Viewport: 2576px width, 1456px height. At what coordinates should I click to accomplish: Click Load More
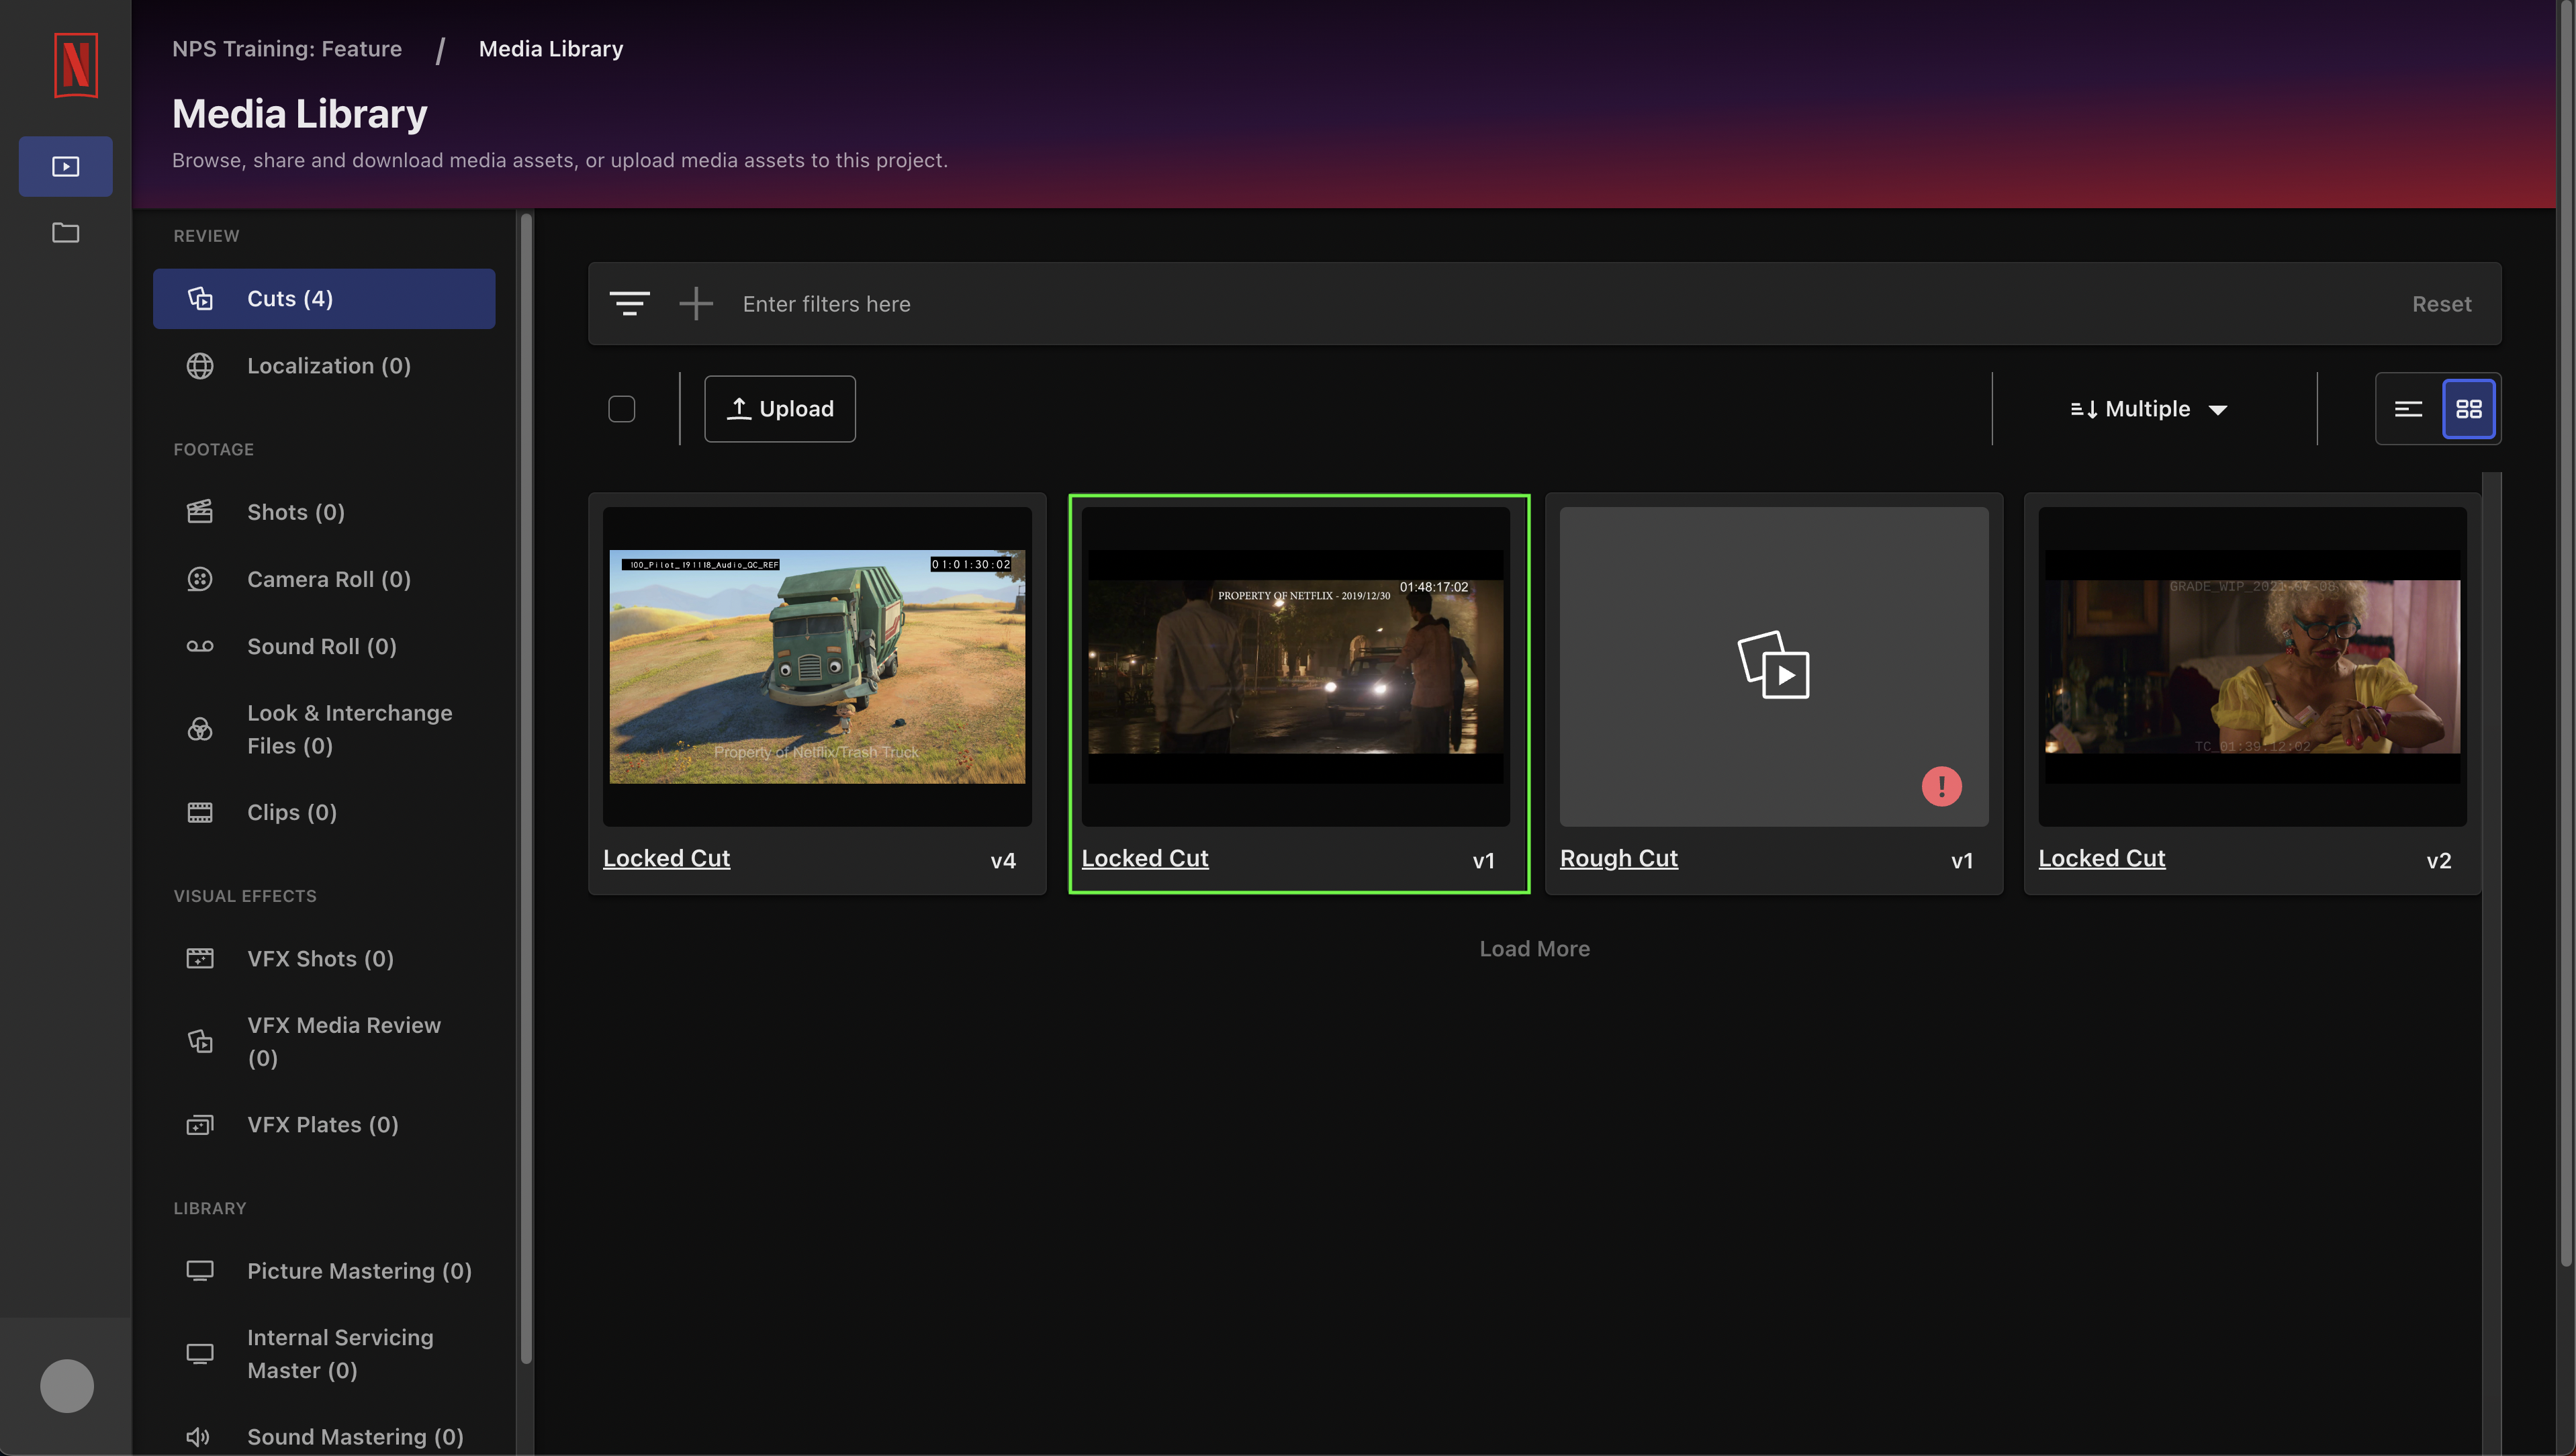tap(1534, 949)
